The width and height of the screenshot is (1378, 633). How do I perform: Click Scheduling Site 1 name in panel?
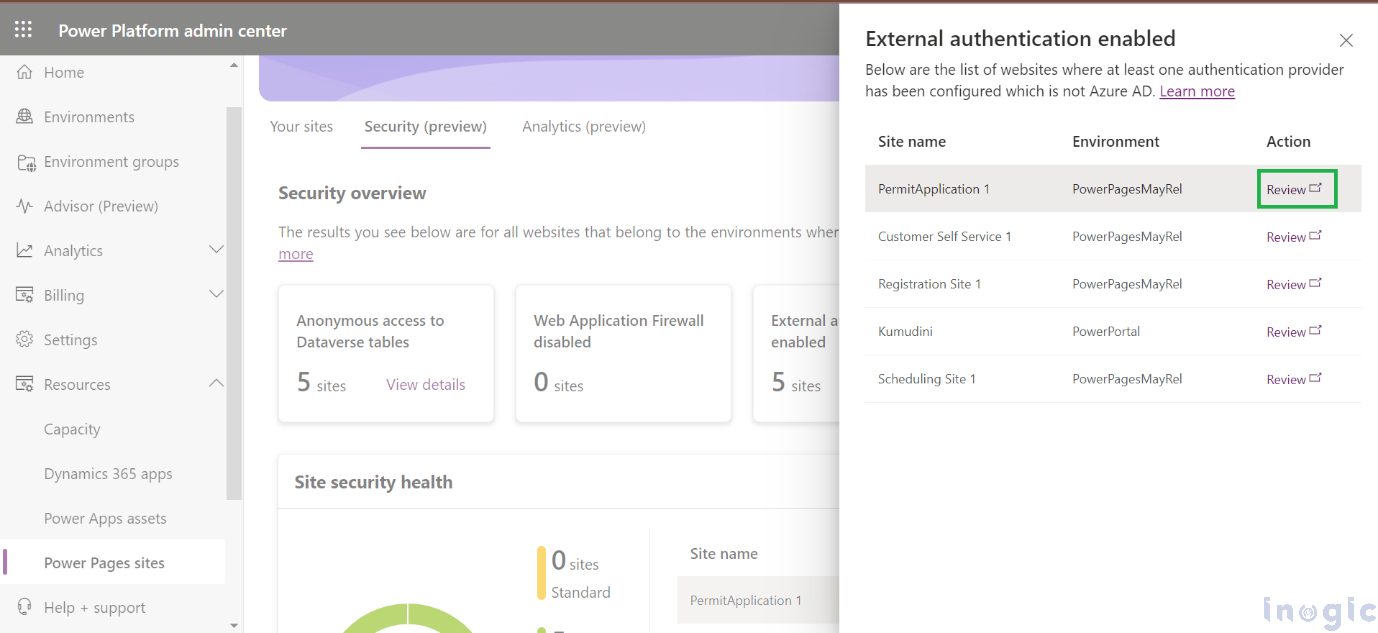pos(927,379)
